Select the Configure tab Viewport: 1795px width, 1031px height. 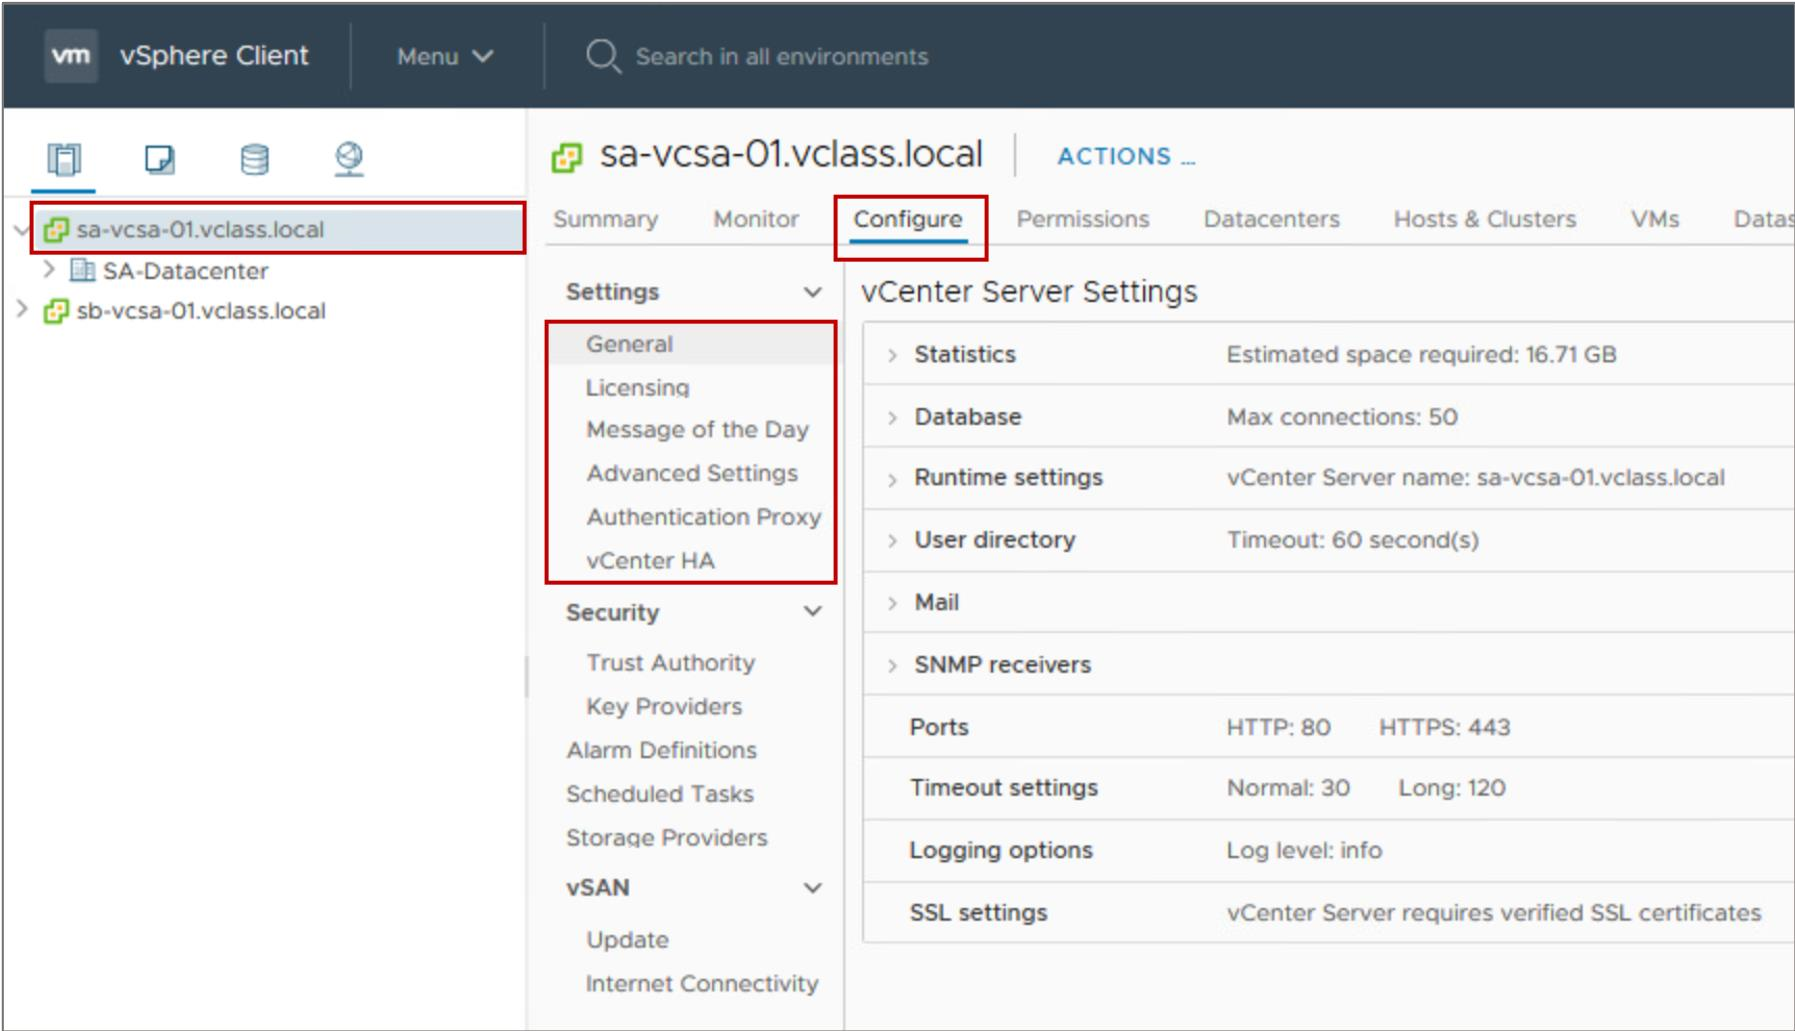(908, 219)
